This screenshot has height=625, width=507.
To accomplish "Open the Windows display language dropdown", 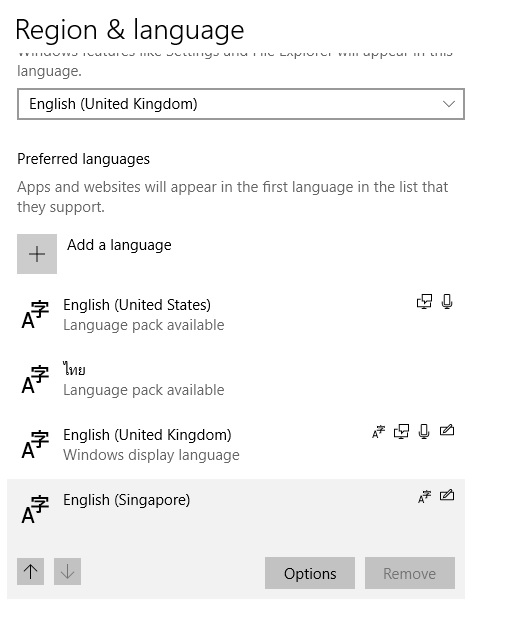I will 241,104.
